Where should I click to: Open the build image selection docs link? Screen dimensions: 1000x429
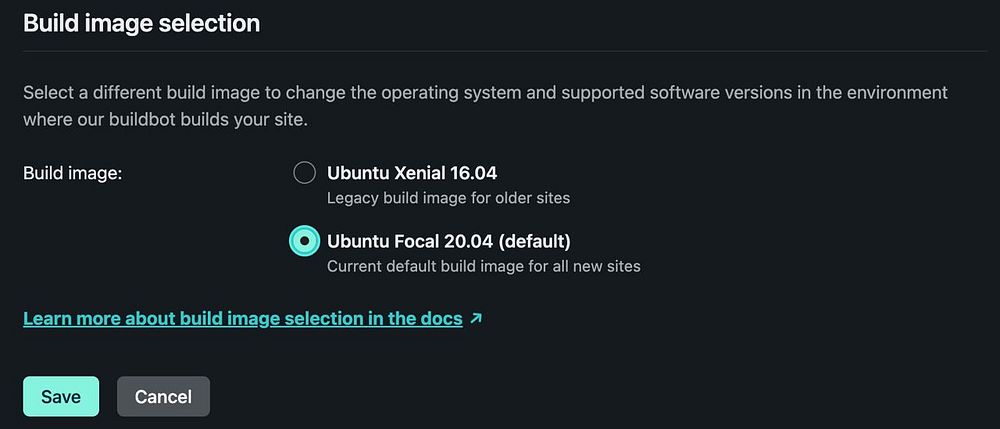coord(242,319)
